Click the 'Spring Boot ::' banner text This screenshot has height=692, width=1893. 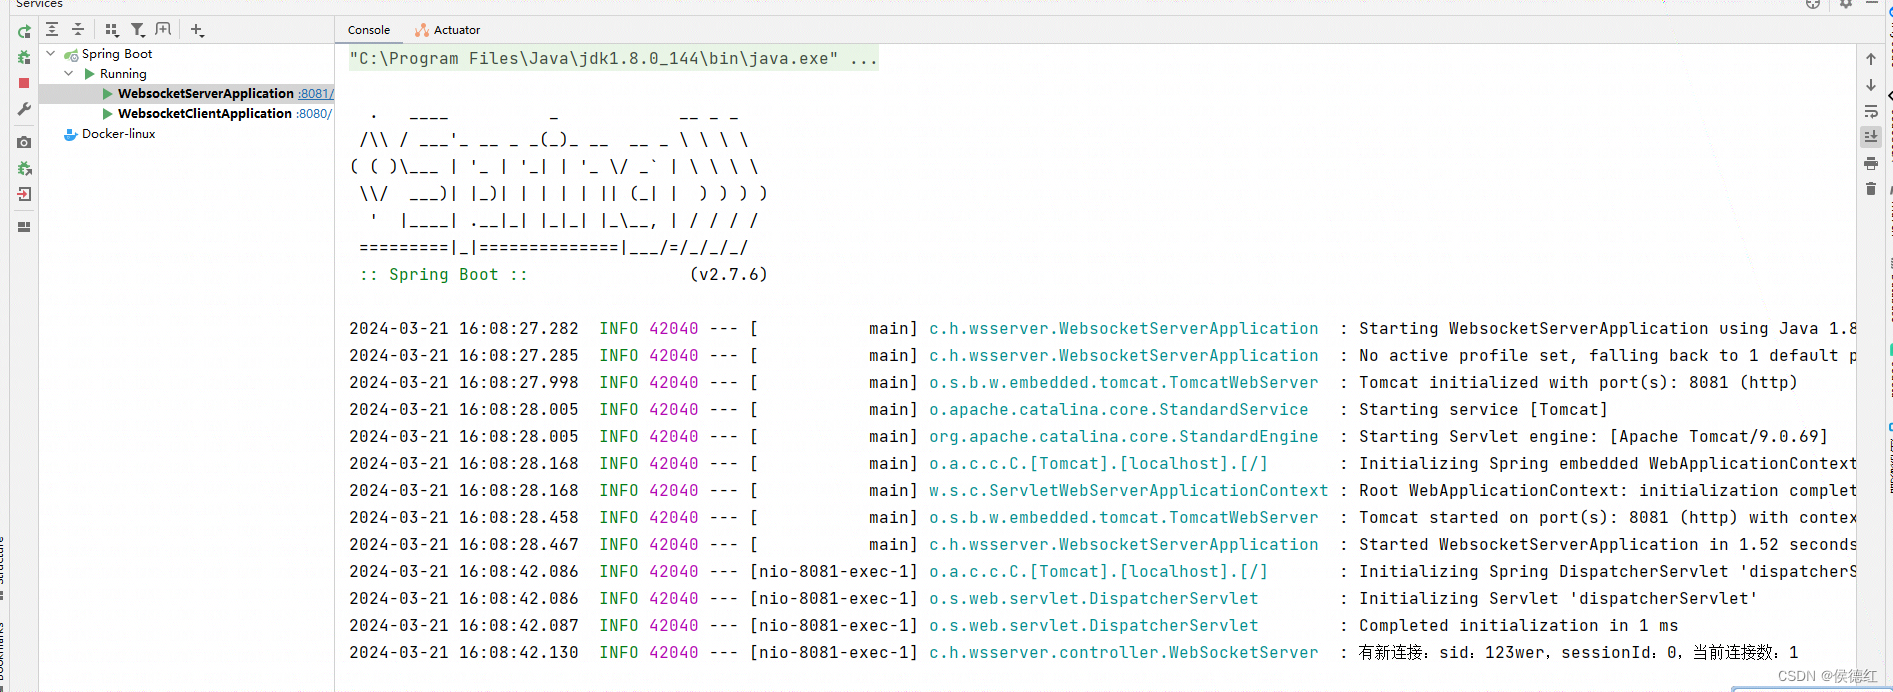click(x=443, y=275)
